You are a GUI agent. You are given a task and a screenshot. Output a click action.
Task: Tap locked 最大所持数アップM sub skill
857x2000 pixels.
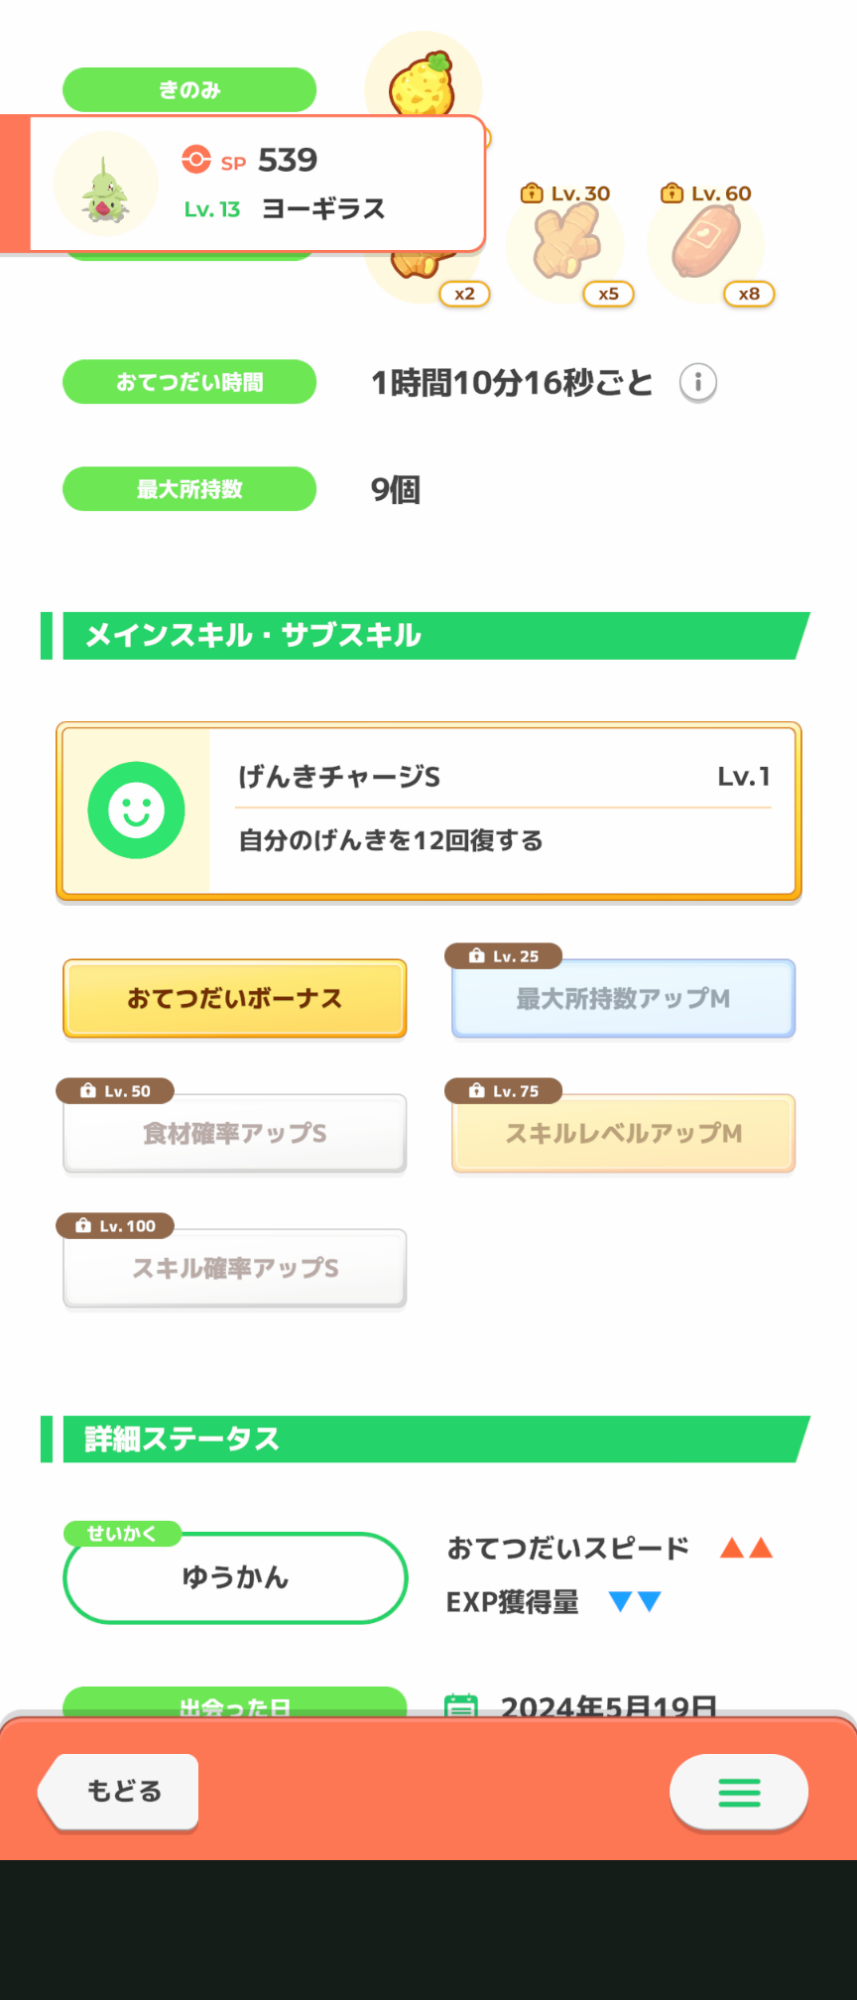[623, 998]
